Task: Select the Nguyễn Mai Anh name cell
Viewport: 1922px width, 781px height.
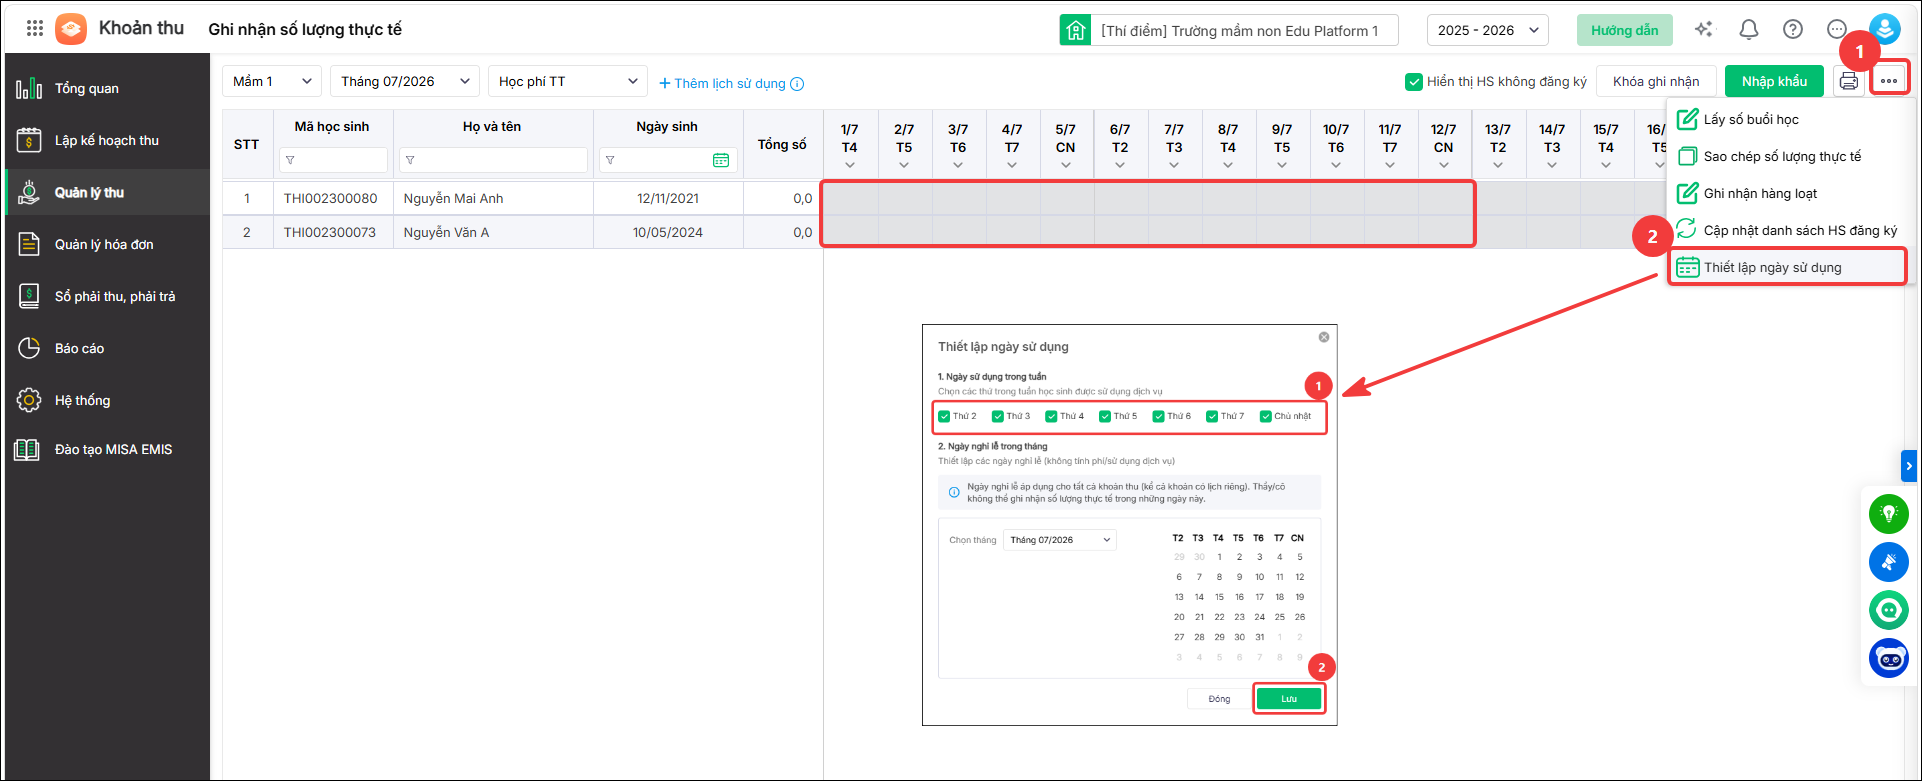Action: click(493, 198)
